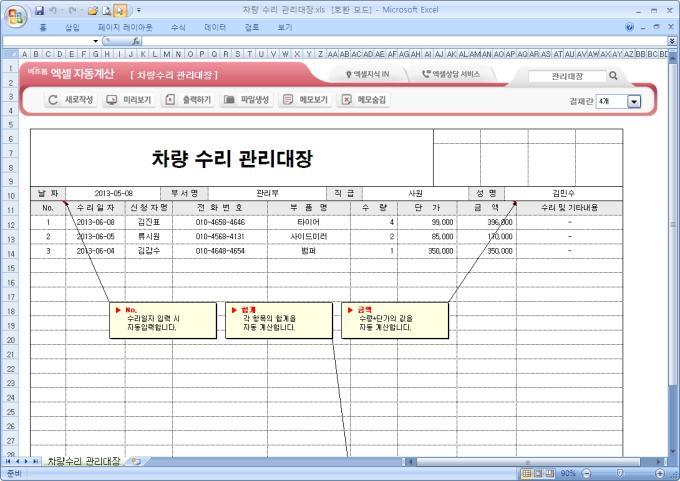Select unit price cell 99,000
The image size is (680, 481).
coord(427,222)
